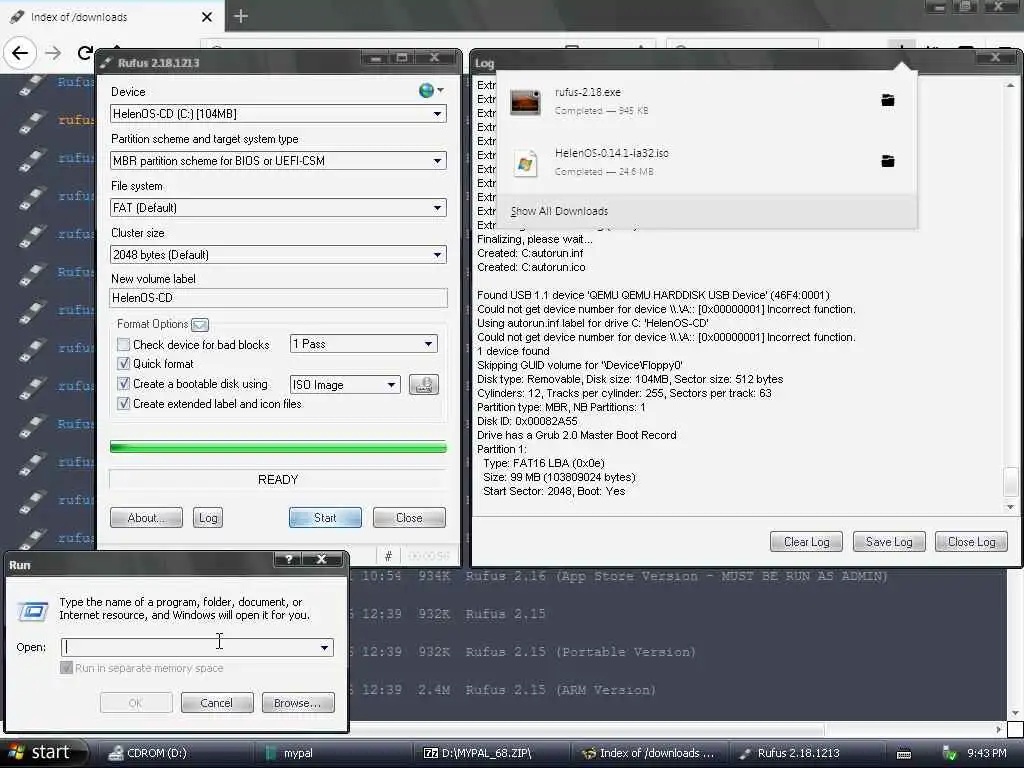Click the Run dialog Open text field

tap(189, 647)
